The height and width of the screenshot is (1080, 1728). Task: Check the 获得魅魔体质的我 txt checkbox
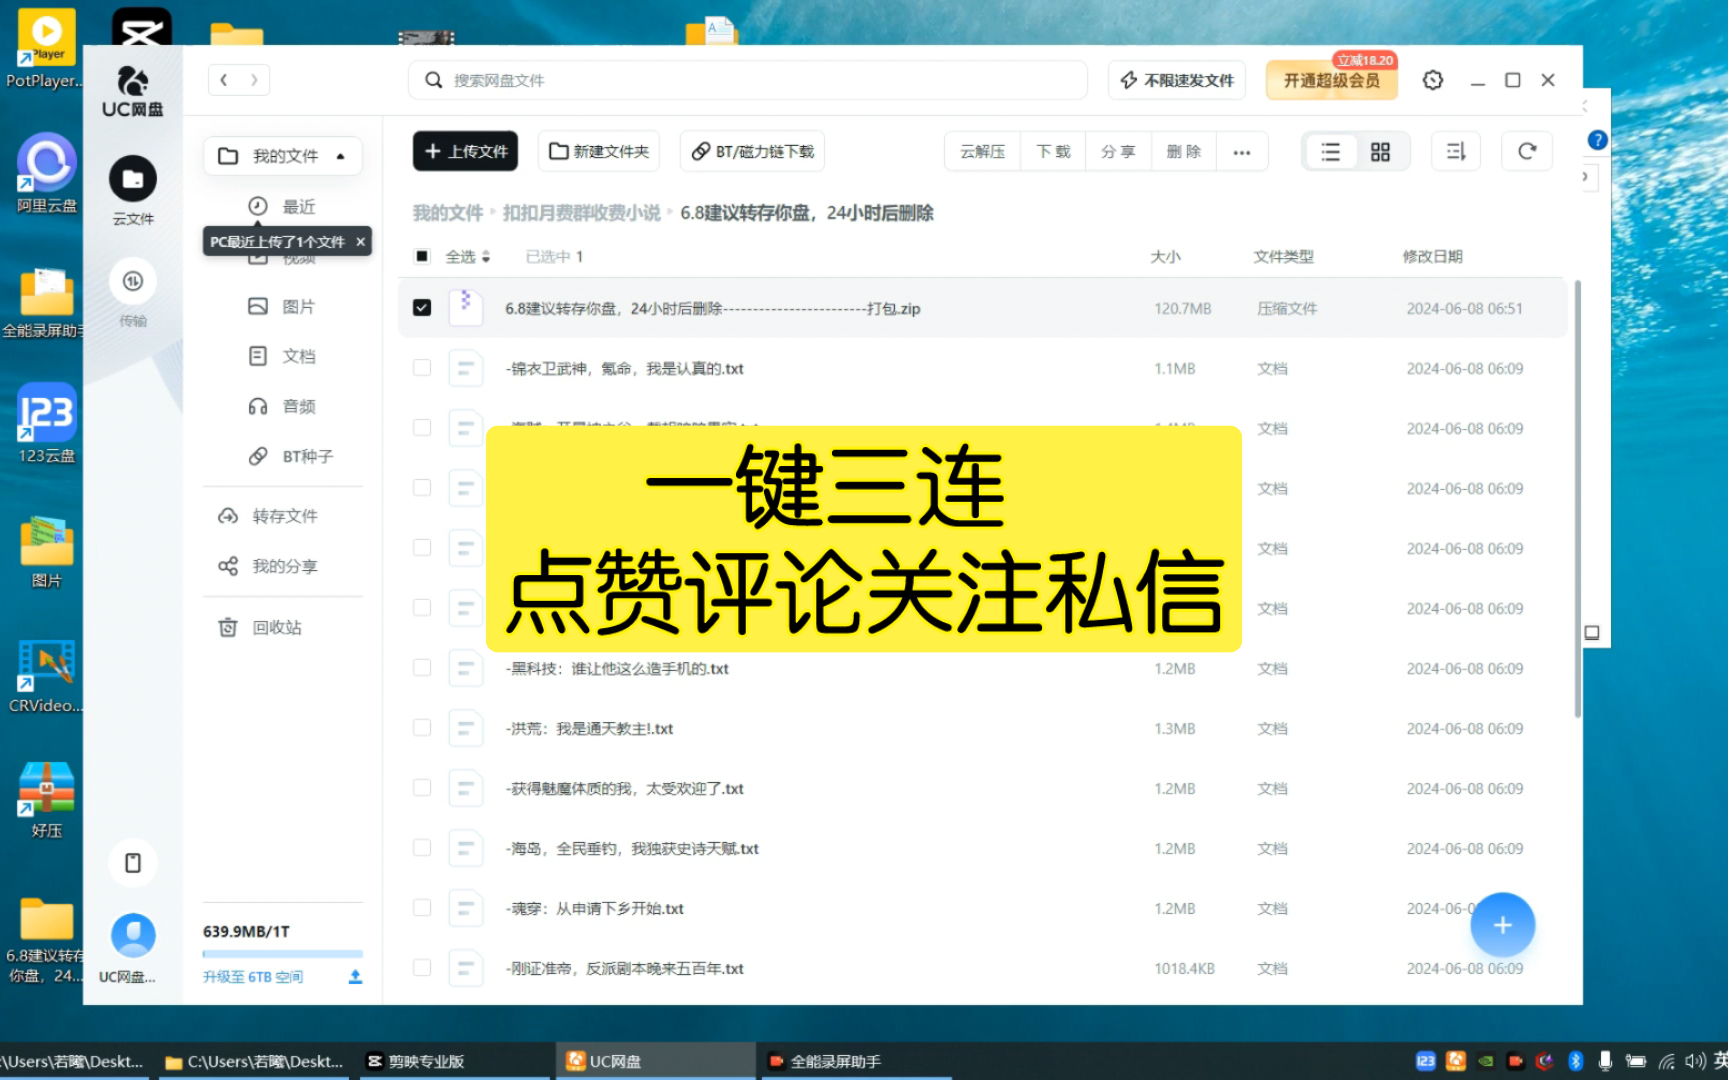click(x=422, y=788)
